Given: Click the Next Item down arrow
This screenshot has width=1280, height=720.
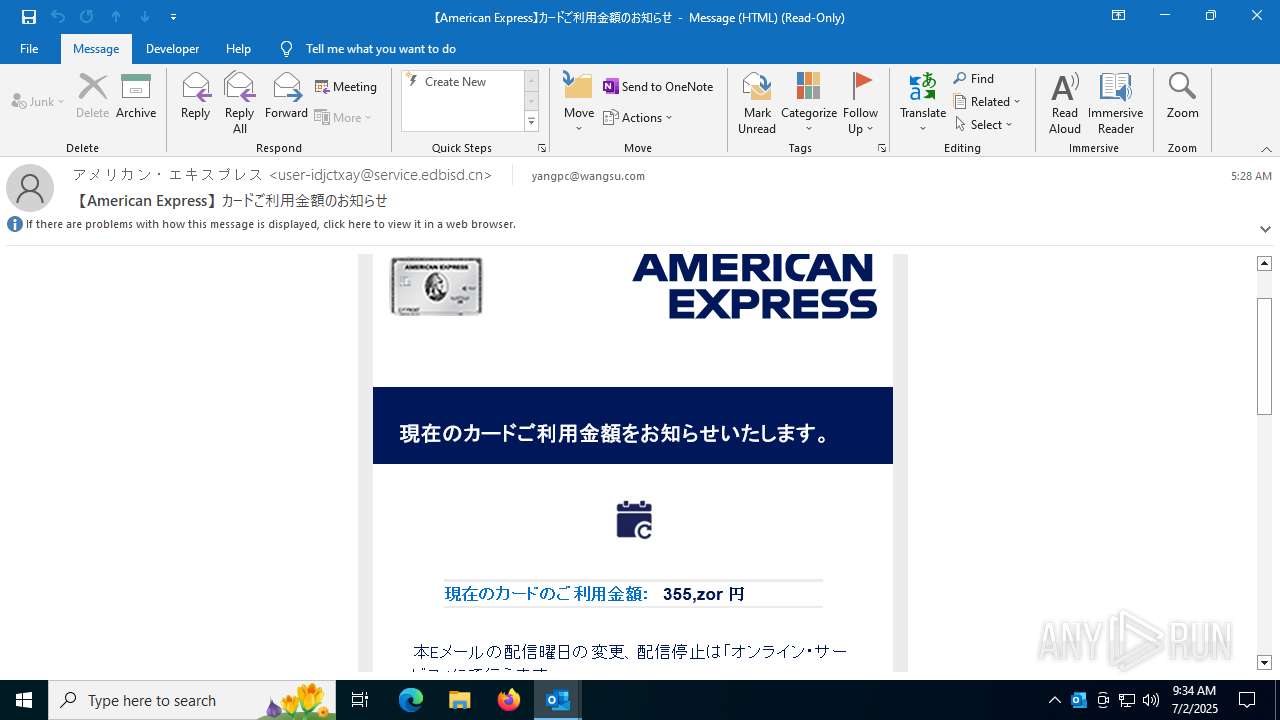Looking at the screenshot, I should (145, 17).
